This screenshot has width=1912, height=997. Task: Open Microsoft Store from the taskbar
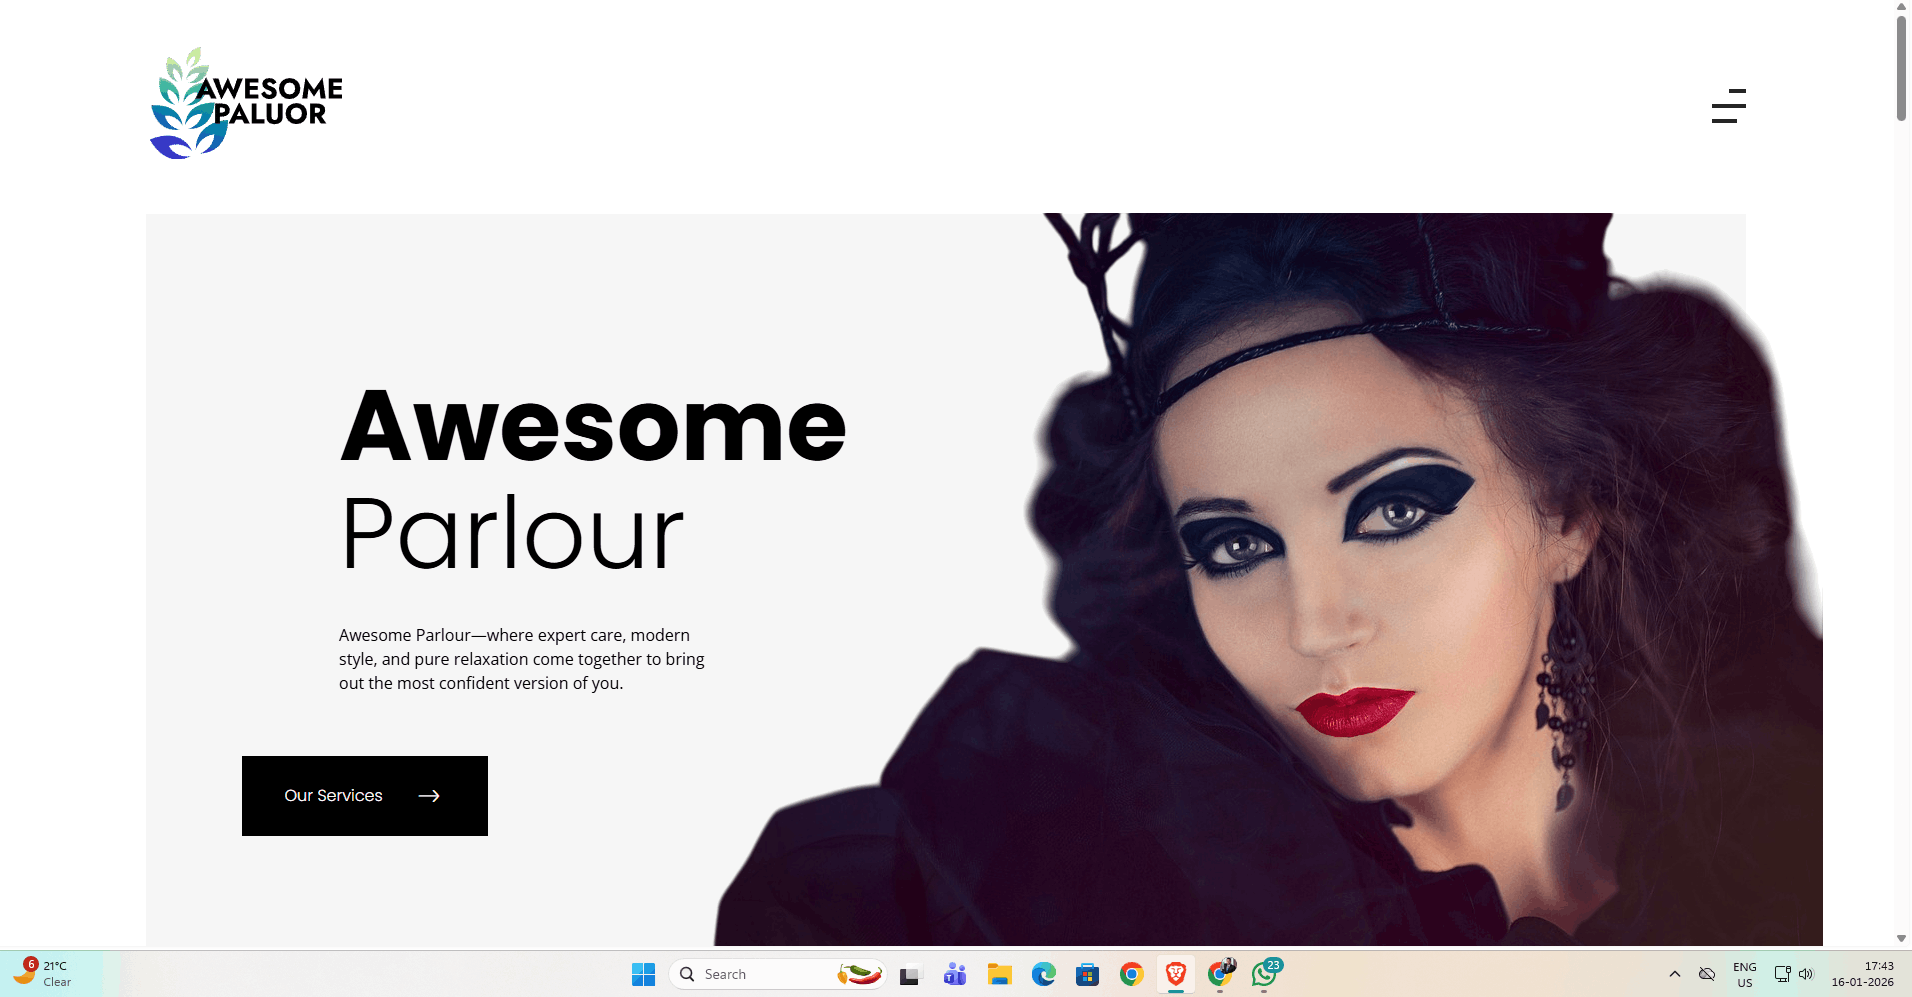click(x=1087, y=974)
